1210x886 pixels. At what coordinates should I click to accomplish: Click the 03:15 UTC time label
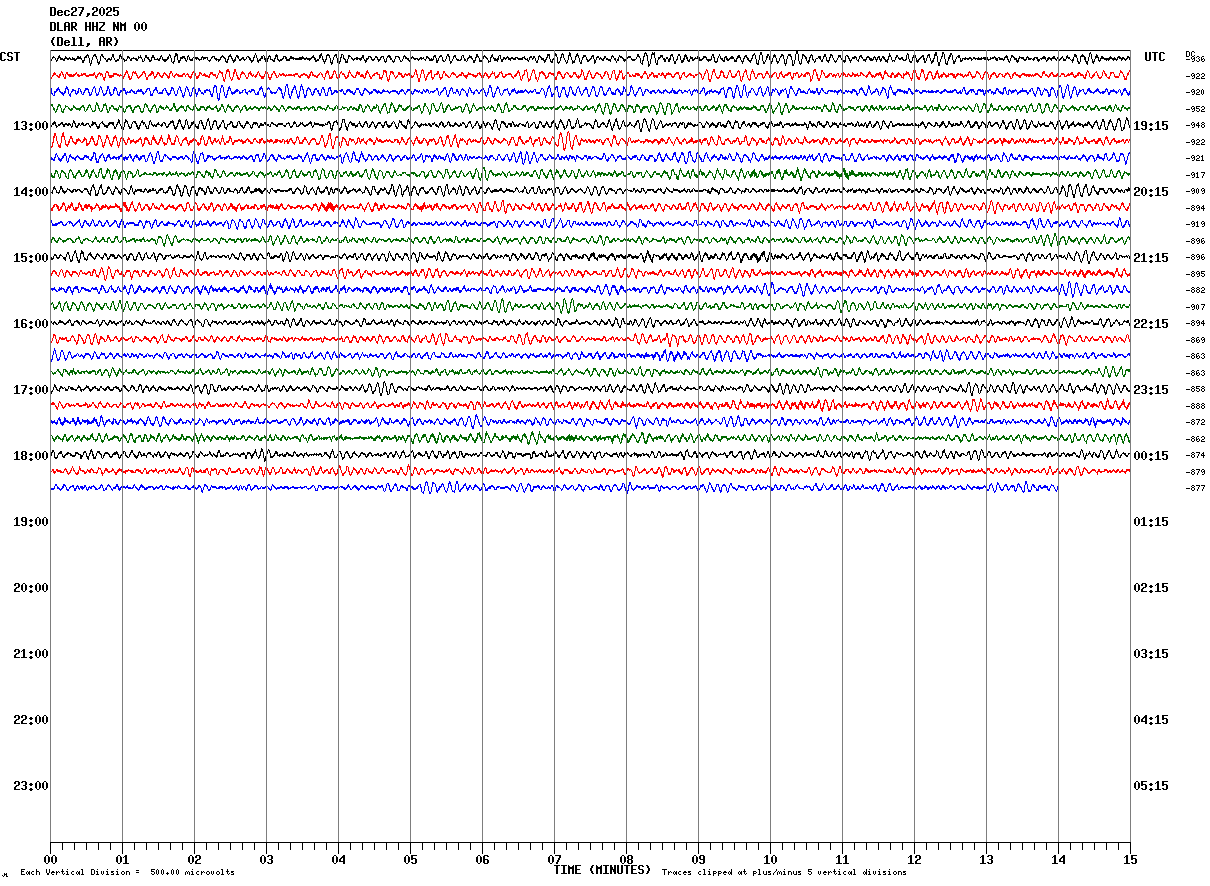pos(1151,654)
